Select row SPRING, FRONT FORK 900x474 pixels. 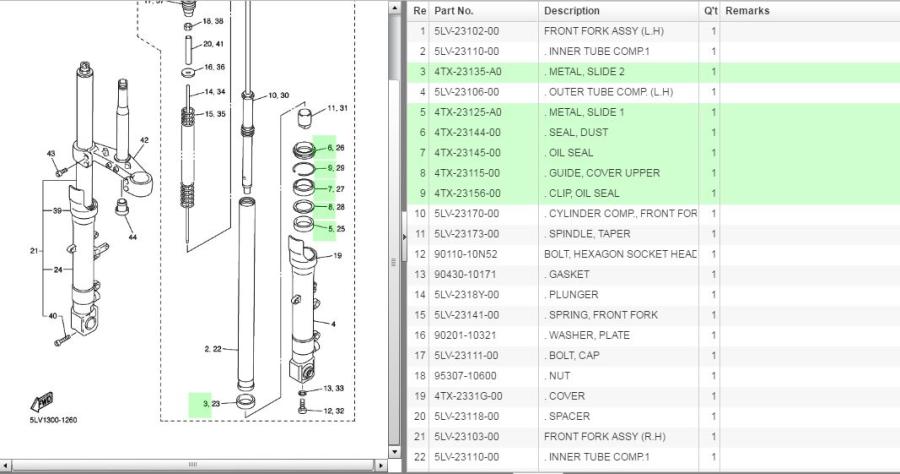(654, 315)
